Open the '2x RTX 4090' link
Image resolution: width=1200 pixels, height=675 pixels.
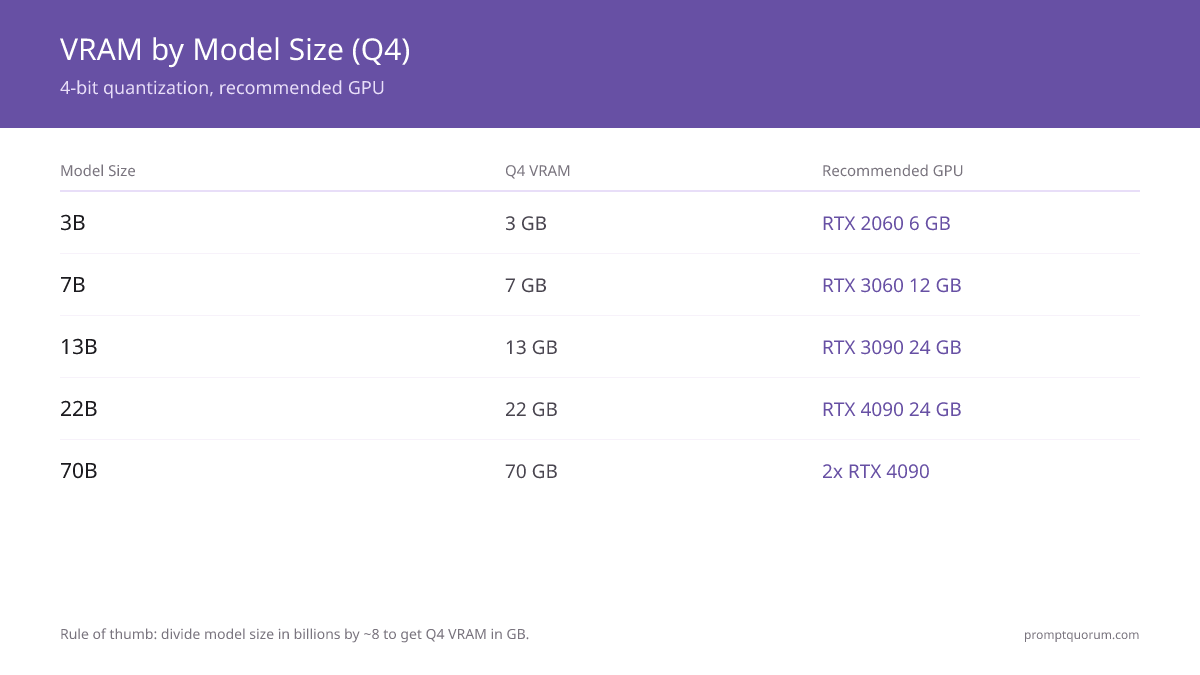876,471
